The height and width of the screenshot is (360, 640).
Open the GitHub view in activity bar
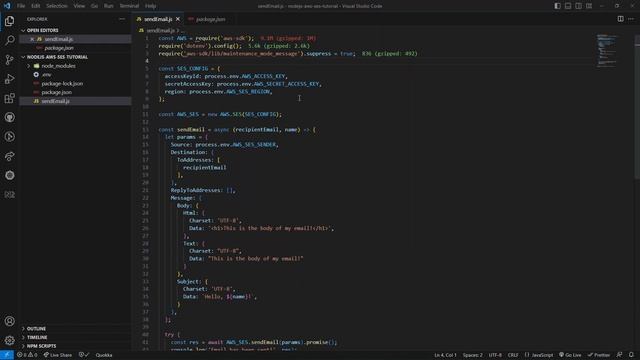pyautogui.click(x=9, y=118)
